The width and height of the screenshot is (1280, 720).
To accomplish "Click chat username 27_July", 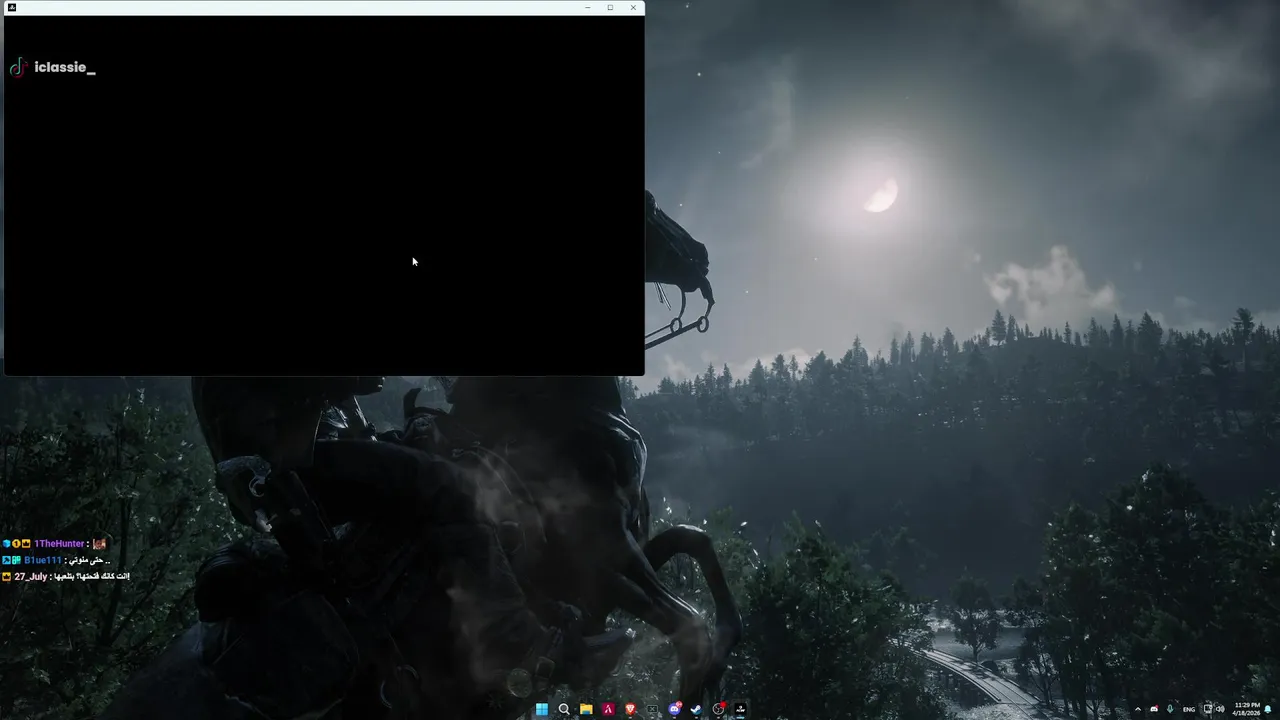I will (x=31, y=577).
